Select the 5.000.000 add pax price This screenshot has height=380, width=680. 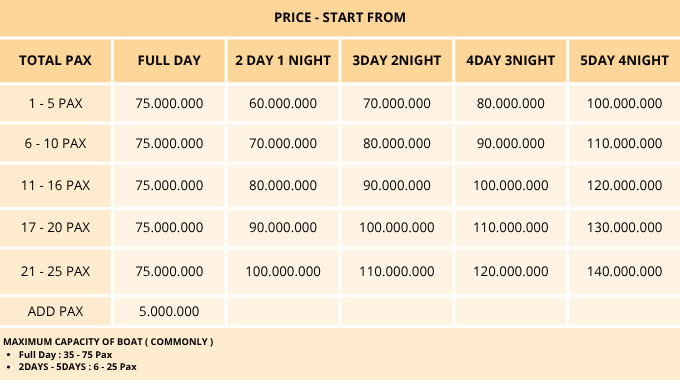(169, 311)
